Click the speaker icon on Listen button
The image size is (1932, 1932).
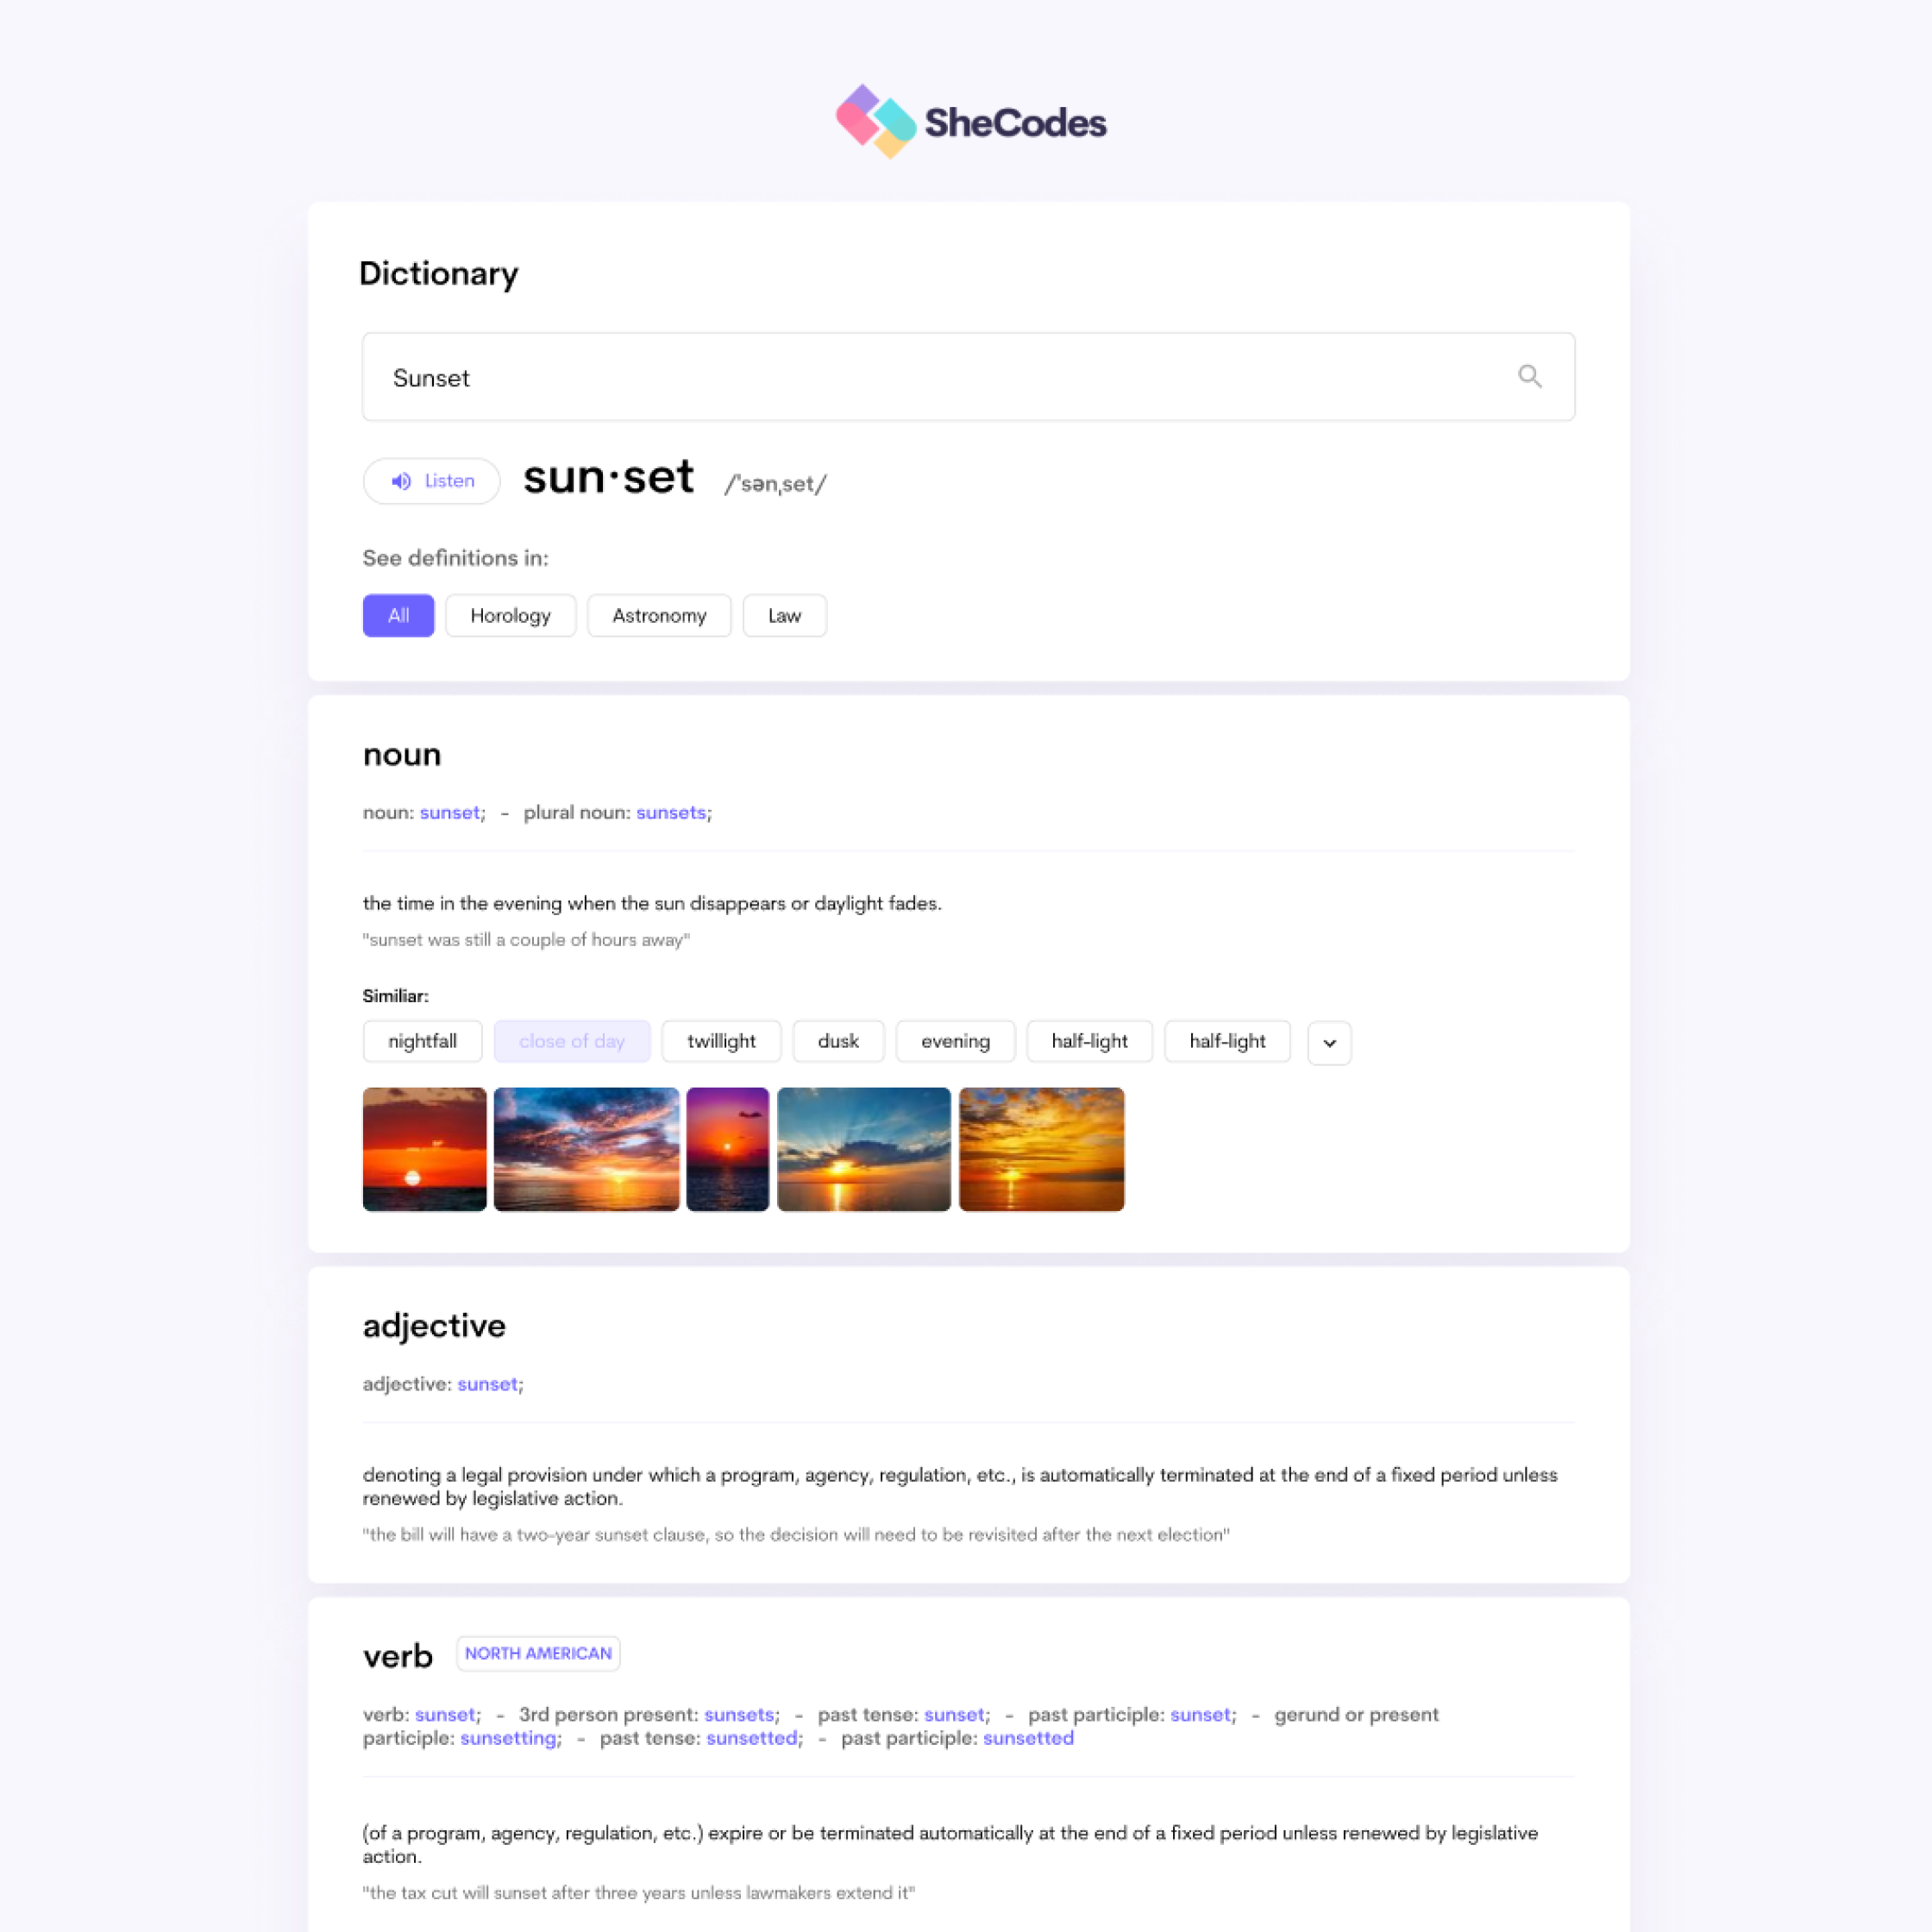(402, 481)
